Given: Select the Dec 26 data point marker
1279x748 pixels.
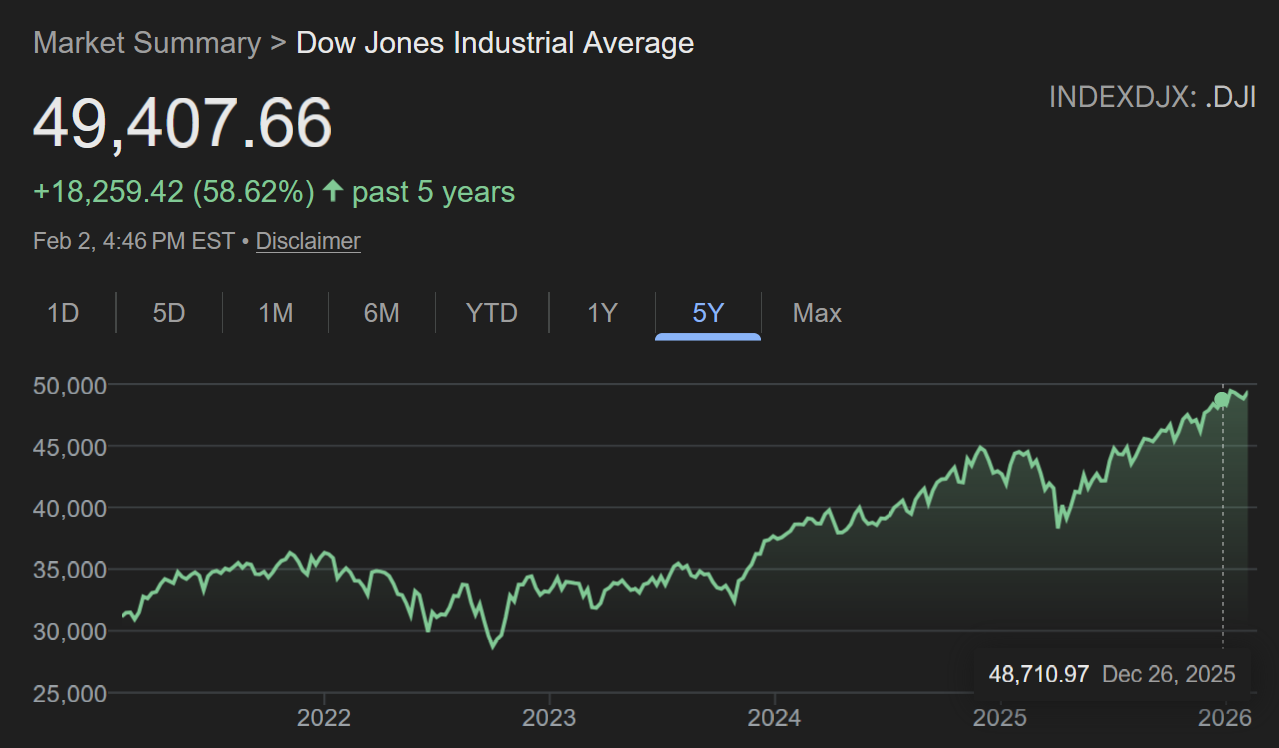Looking at the screenshot, I should 1221,399.
